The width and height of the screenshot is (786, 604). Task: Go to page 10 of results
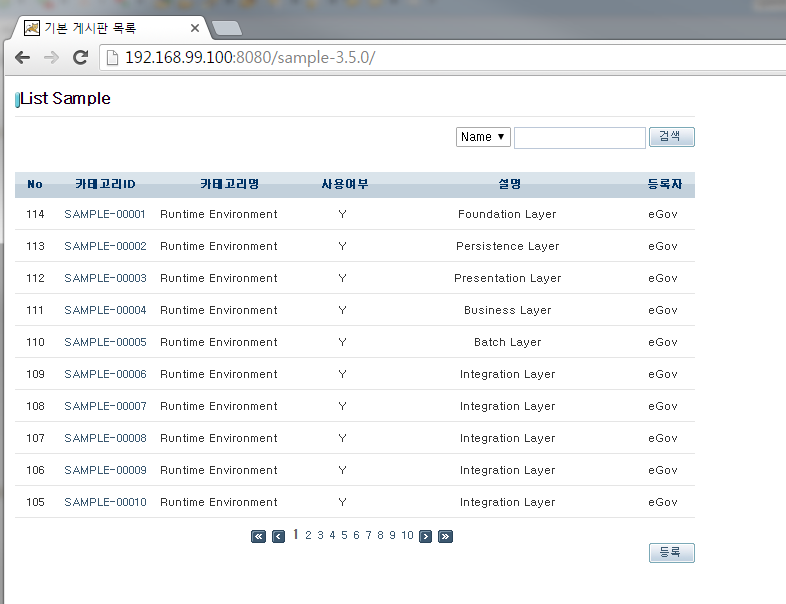407,535
